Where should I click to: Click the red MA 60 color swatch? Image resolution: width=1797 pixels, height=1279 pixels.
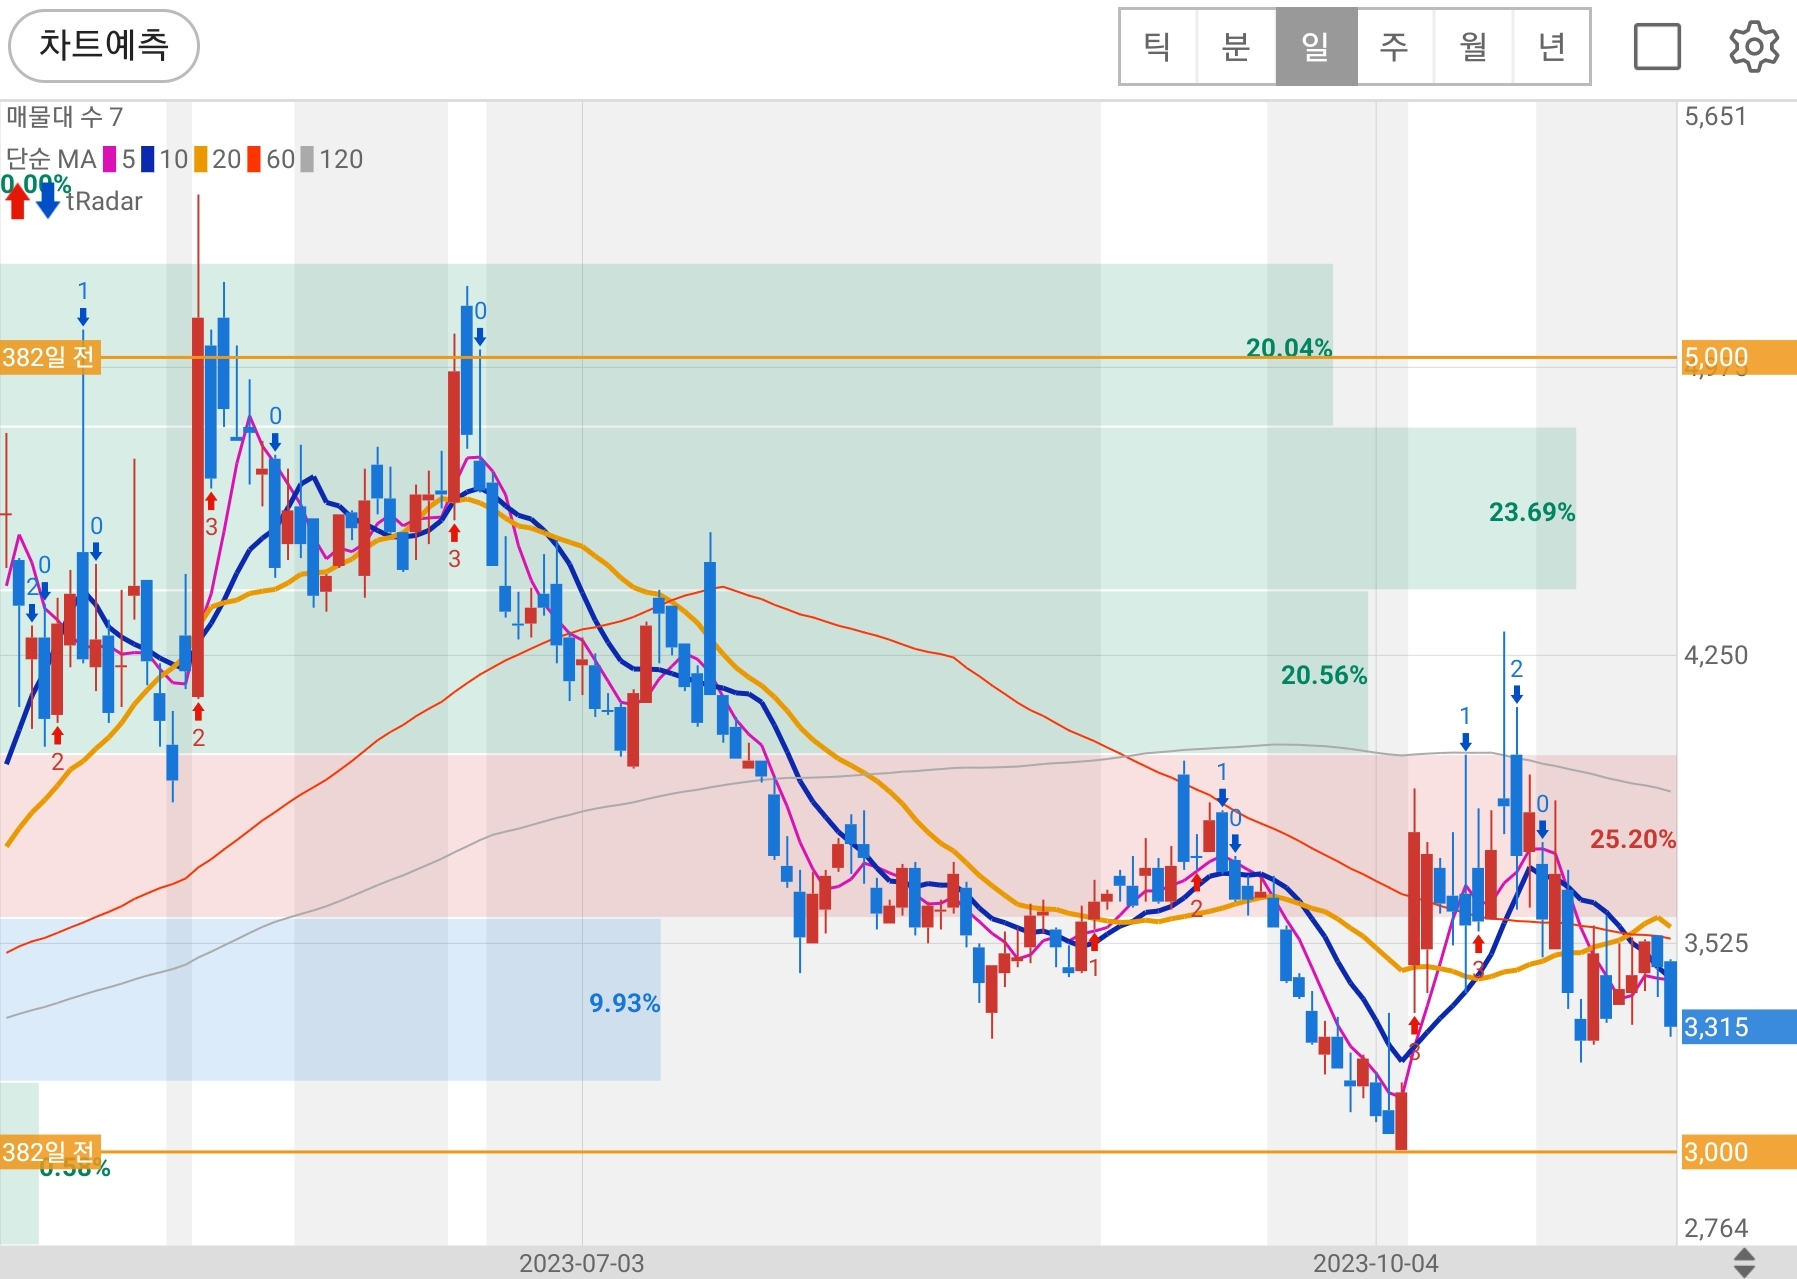click(x=254, y=159)
